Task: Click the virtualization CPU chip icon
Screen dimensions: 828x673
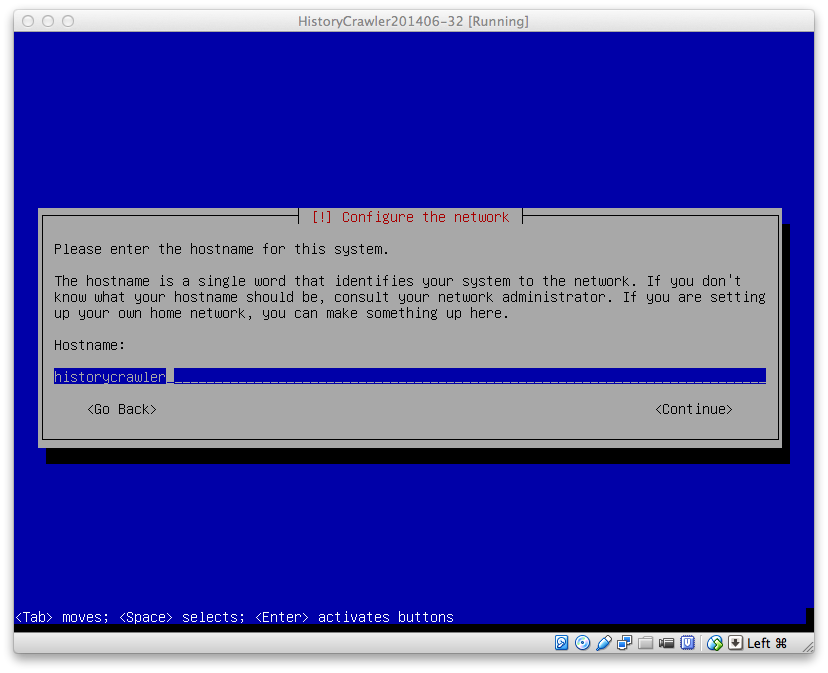Action: point(688,643)
